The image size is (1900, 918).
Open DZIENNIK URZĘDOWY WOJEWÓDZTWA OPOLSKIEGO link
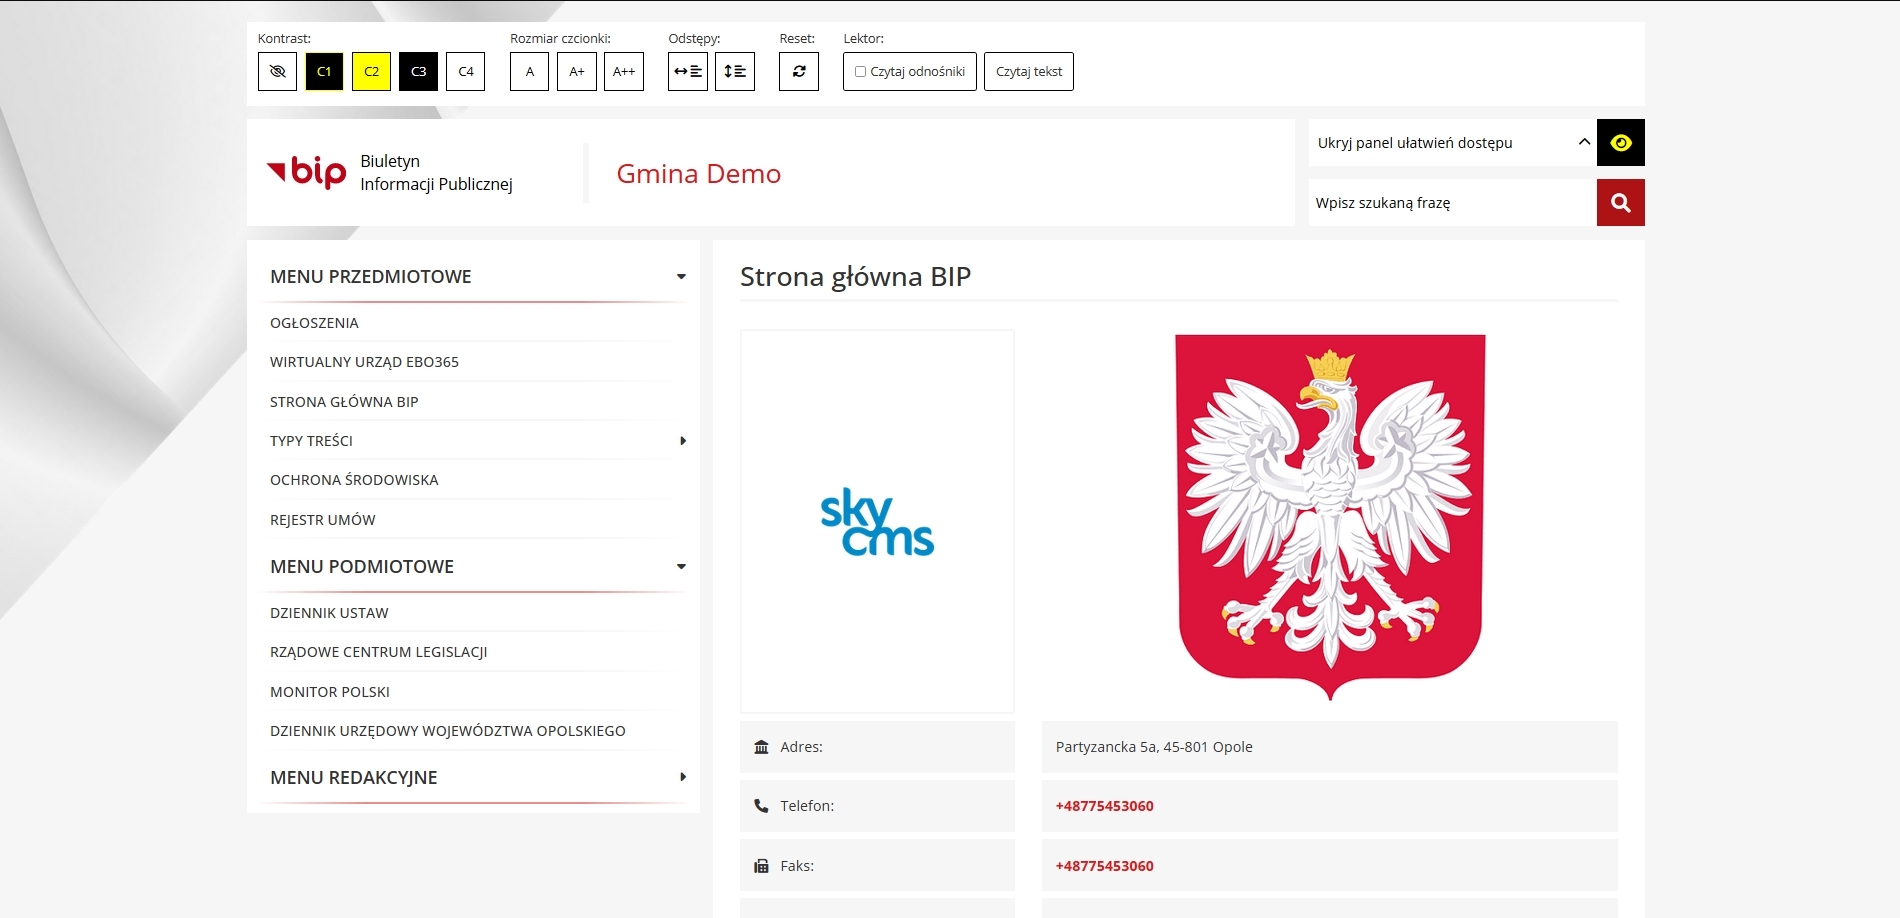(448, 731)
